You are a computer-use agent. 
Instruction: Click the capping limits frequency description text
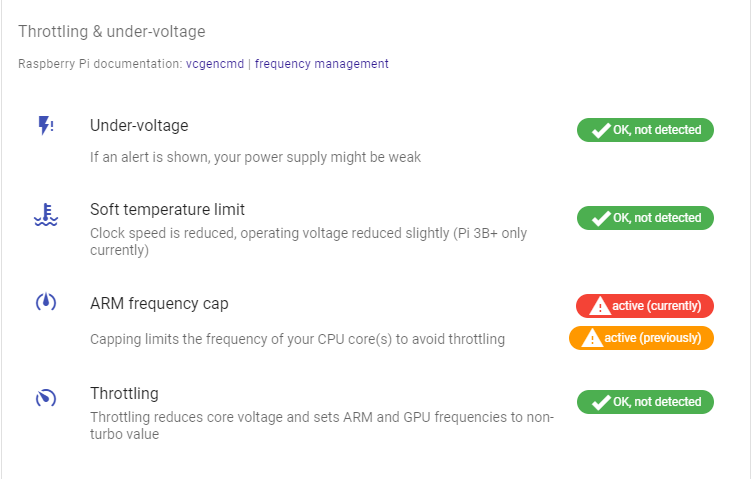297,339
